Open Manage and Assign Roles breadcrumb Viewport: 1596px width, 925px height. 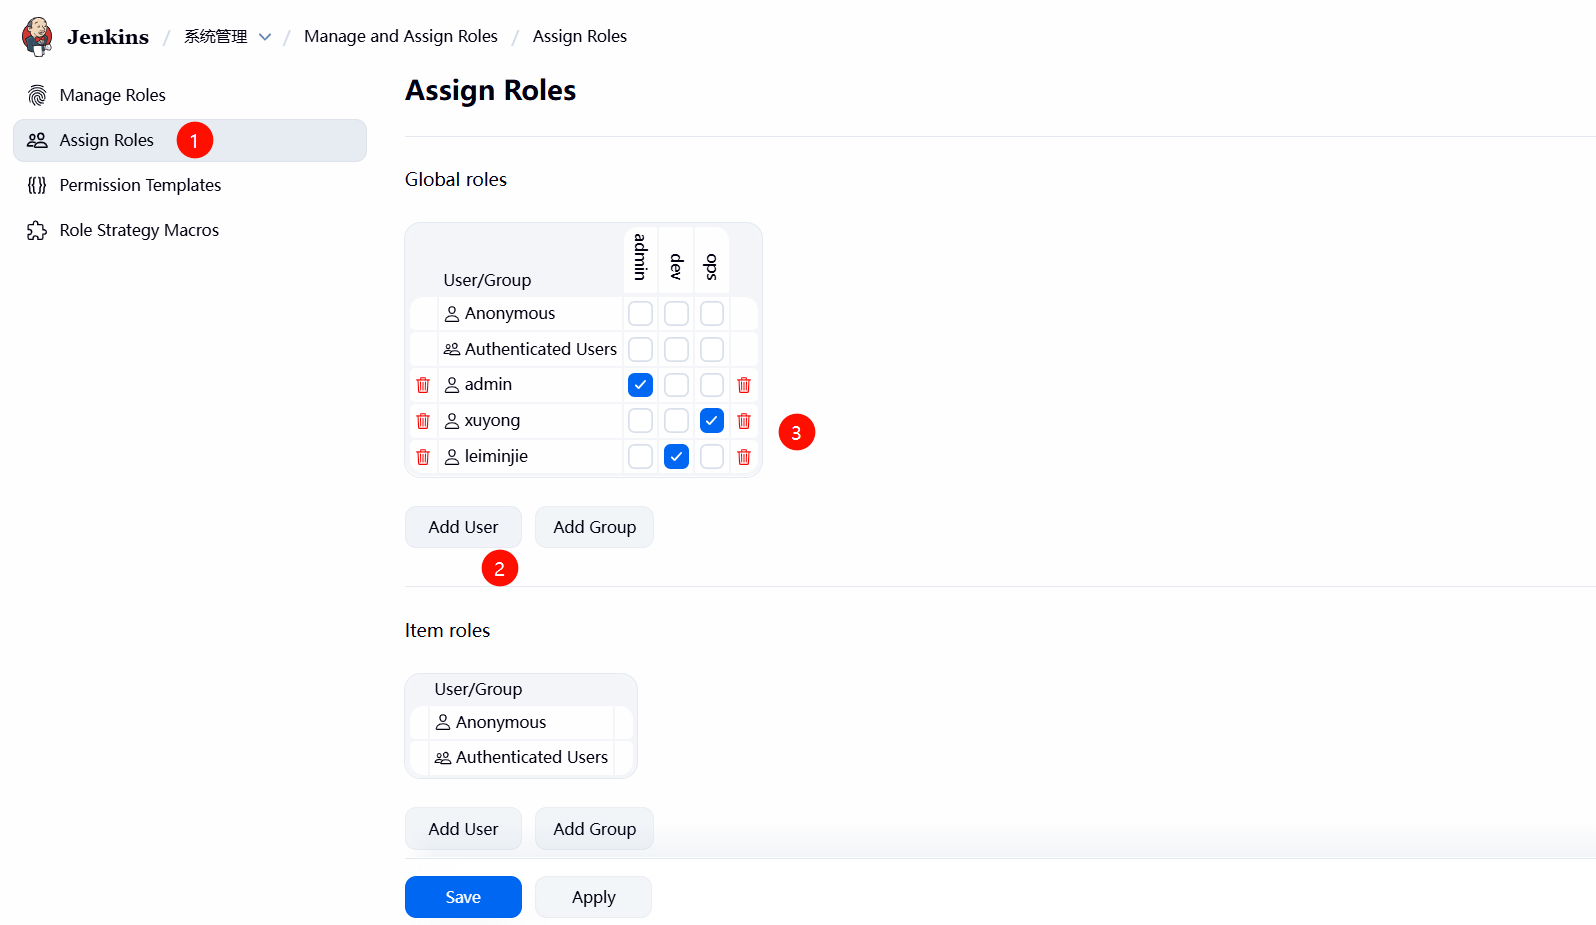click(400, 36)
